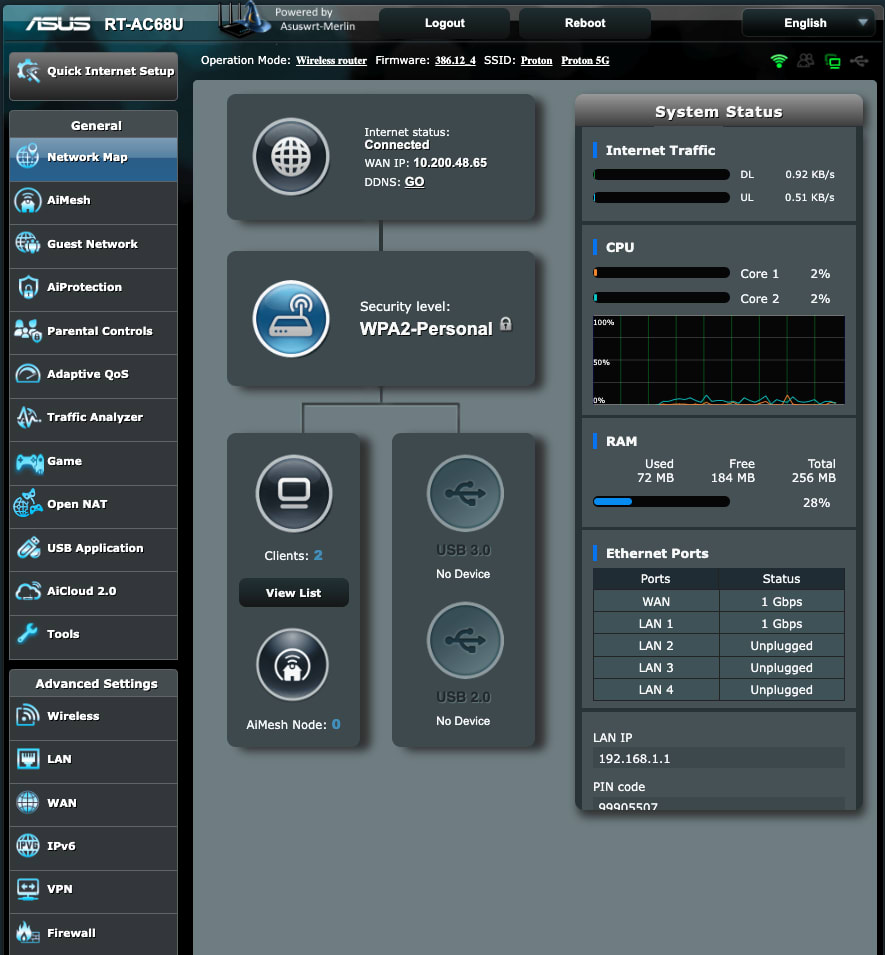Click the RAM usage progress bar
885x955 pixels.
661,502
